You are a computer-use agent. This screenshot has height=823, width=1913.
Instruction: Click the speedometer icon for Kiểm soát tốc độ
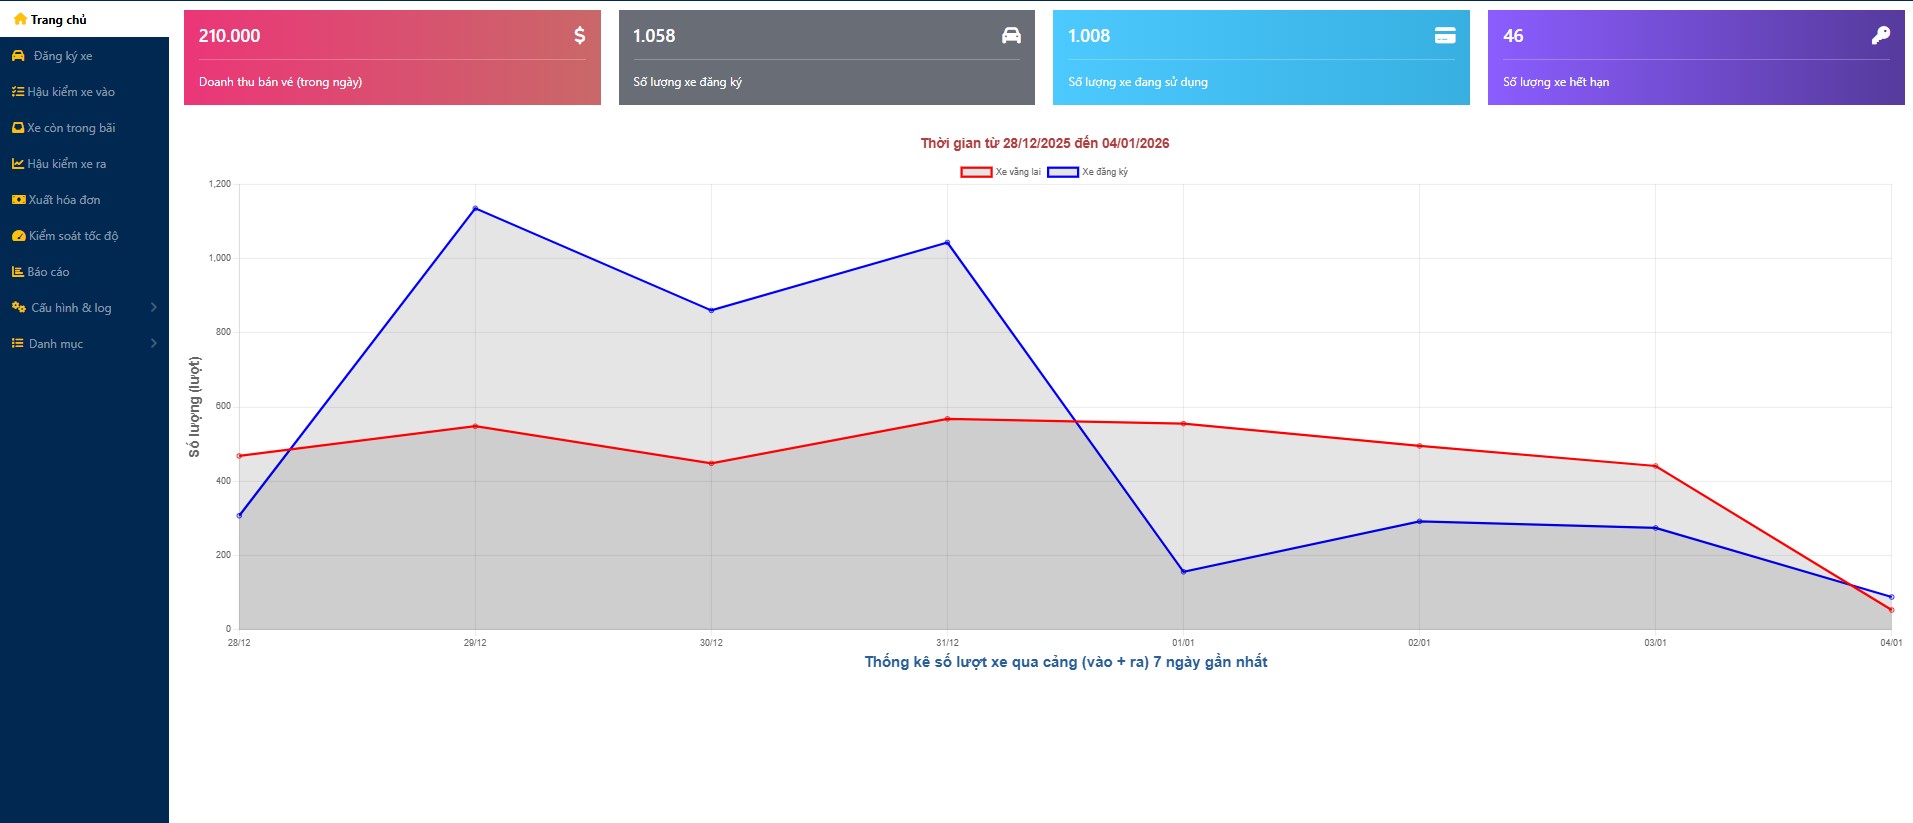[18, 236]
